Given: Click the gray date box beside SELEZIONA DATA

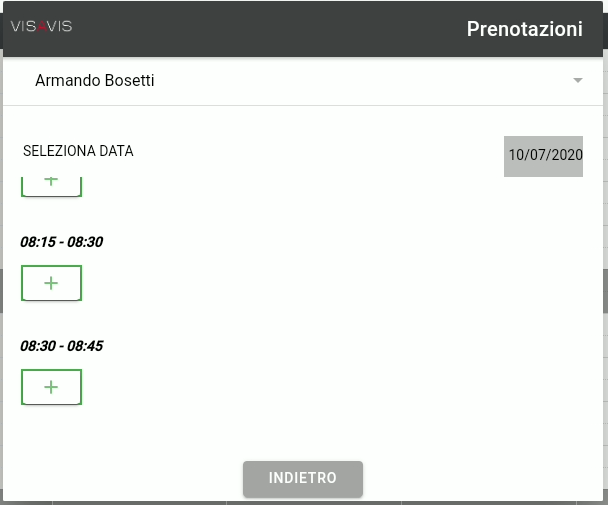Looking at the screenshot, I should [543, 156].
